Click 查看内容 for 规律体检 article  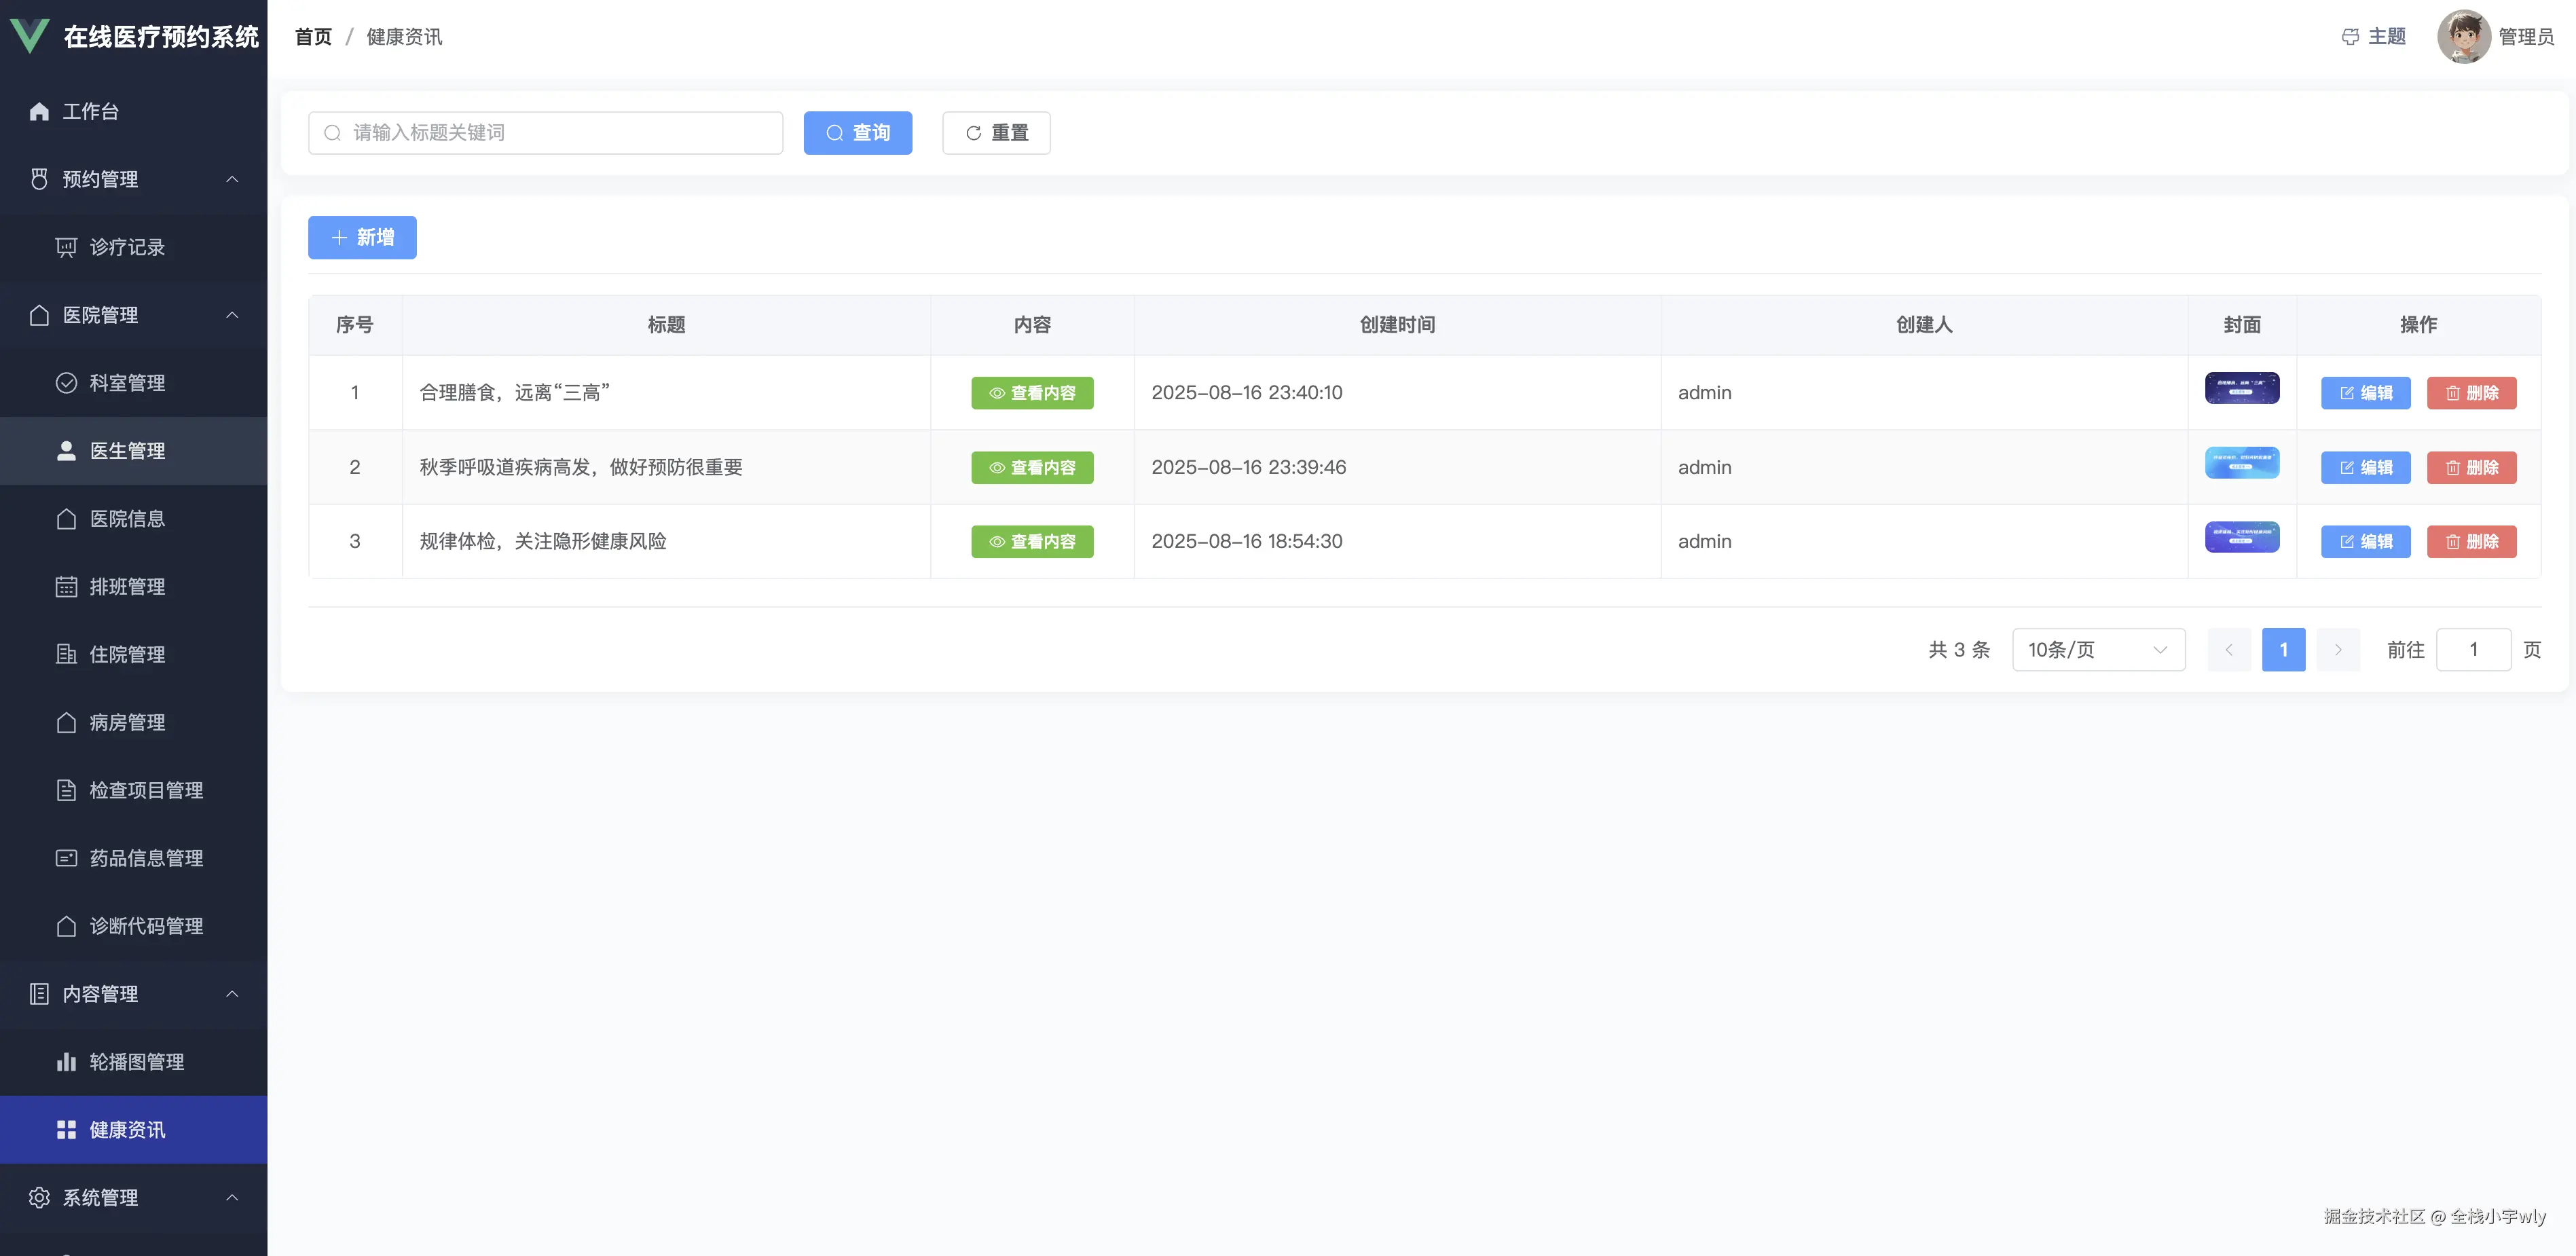(x=1032, y=541)
